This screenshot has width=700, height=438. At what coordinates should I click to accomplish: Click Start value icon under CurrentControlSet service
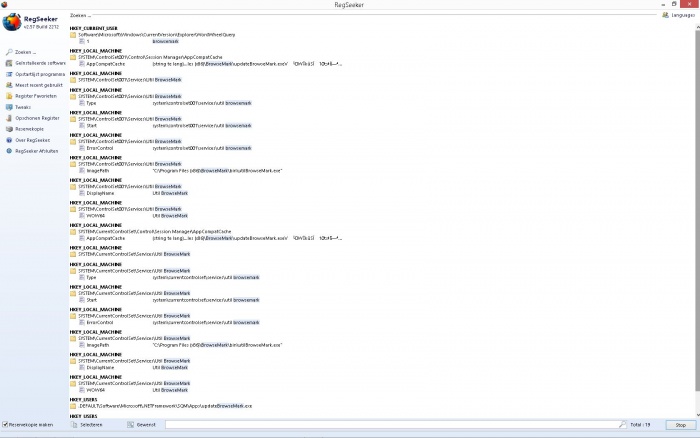[82, 300]
